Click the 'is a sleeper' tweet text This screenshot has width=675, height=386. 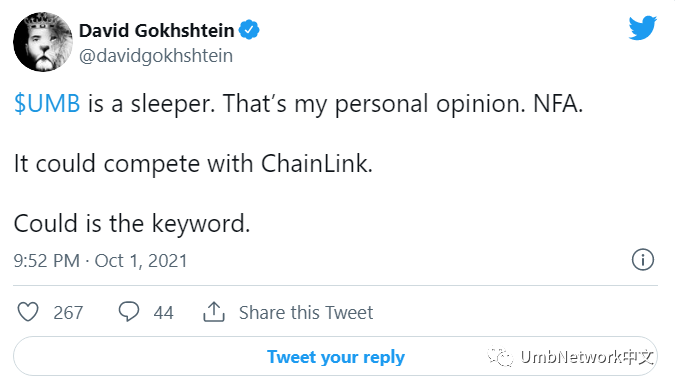pyautogui.click(x=152, y=104)
